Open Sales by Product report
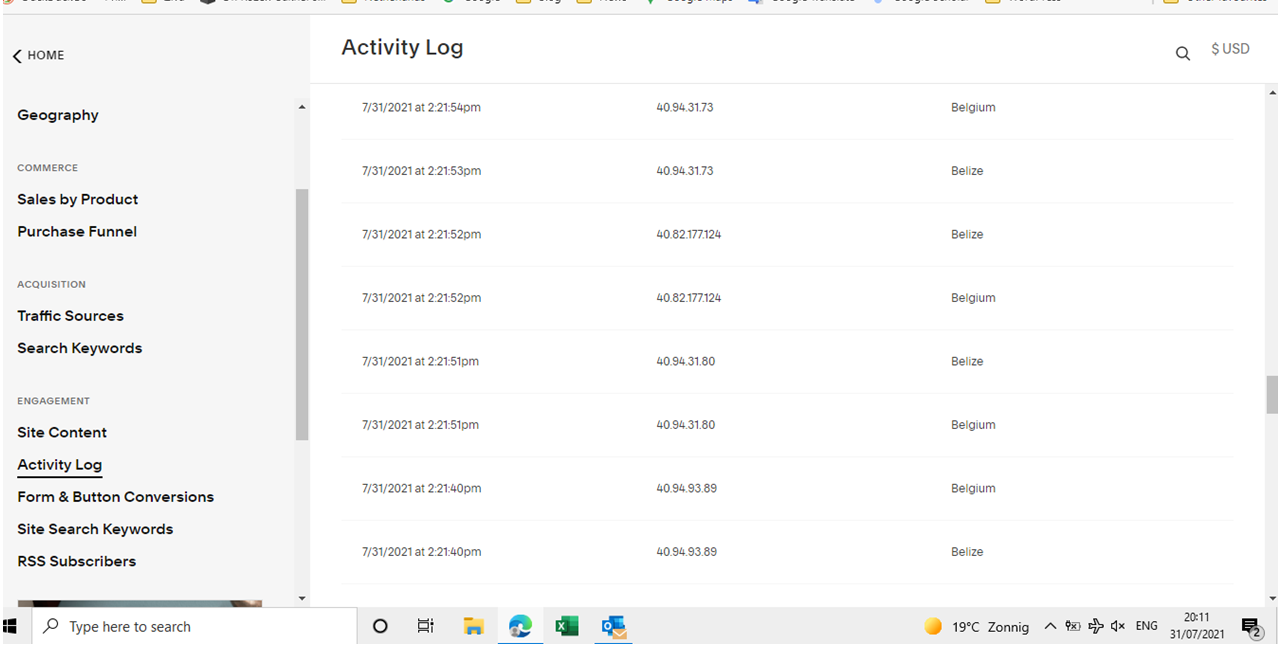1278x649 pixels. (78, 199)
